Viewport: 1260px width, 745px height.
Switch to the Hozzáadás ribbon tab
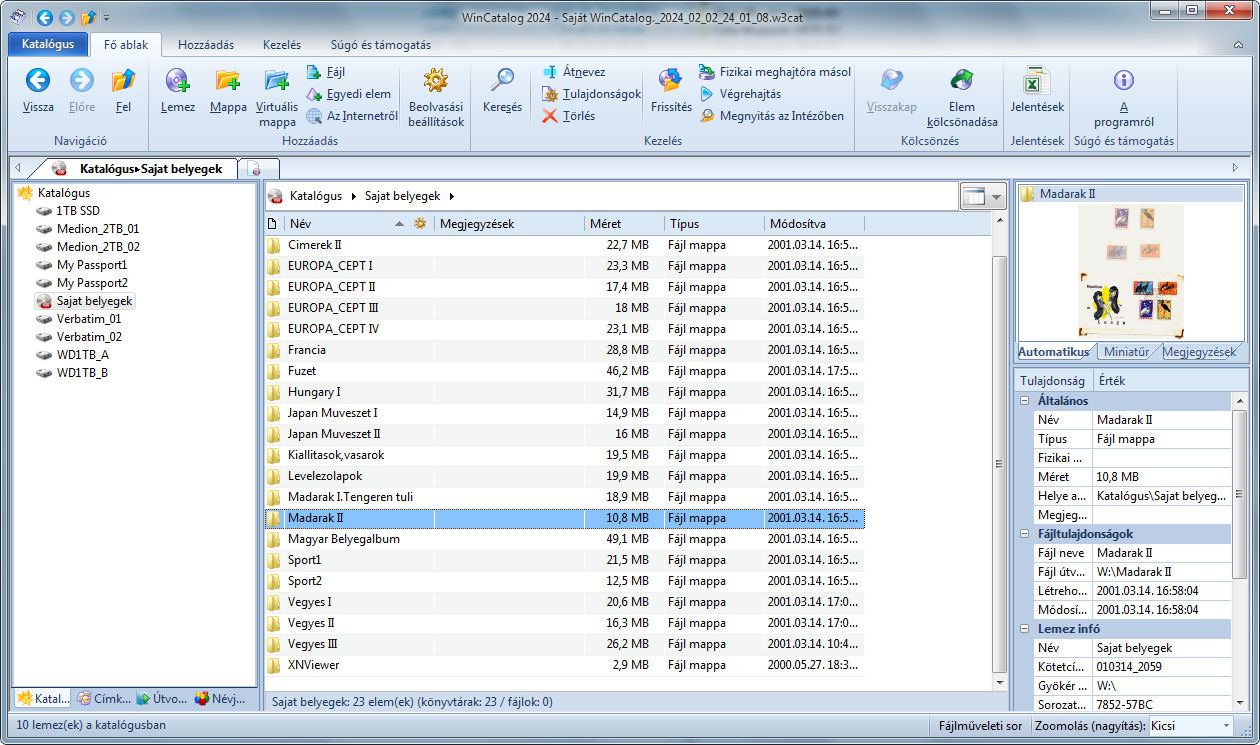pos(206,45)
